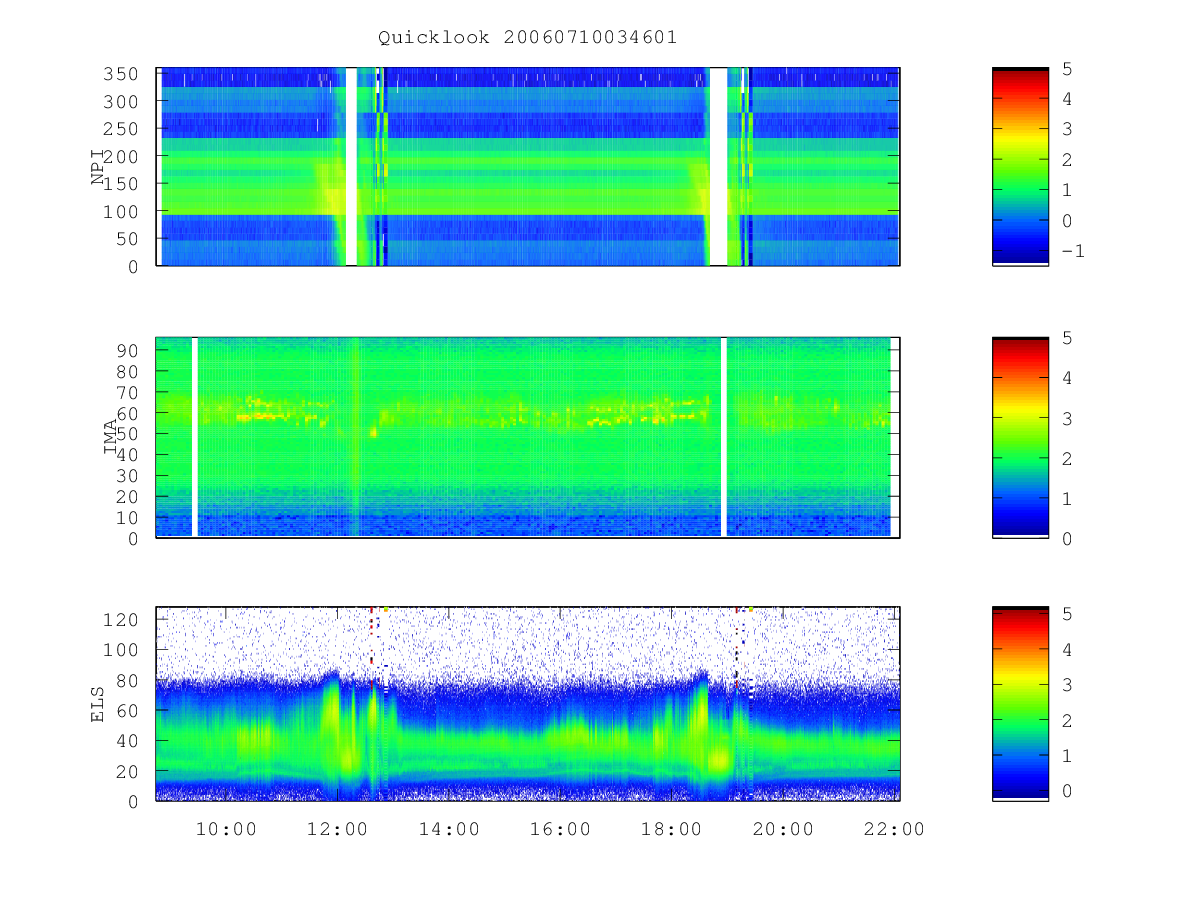Click the 90 tick on IMA axis

[128, 350]
